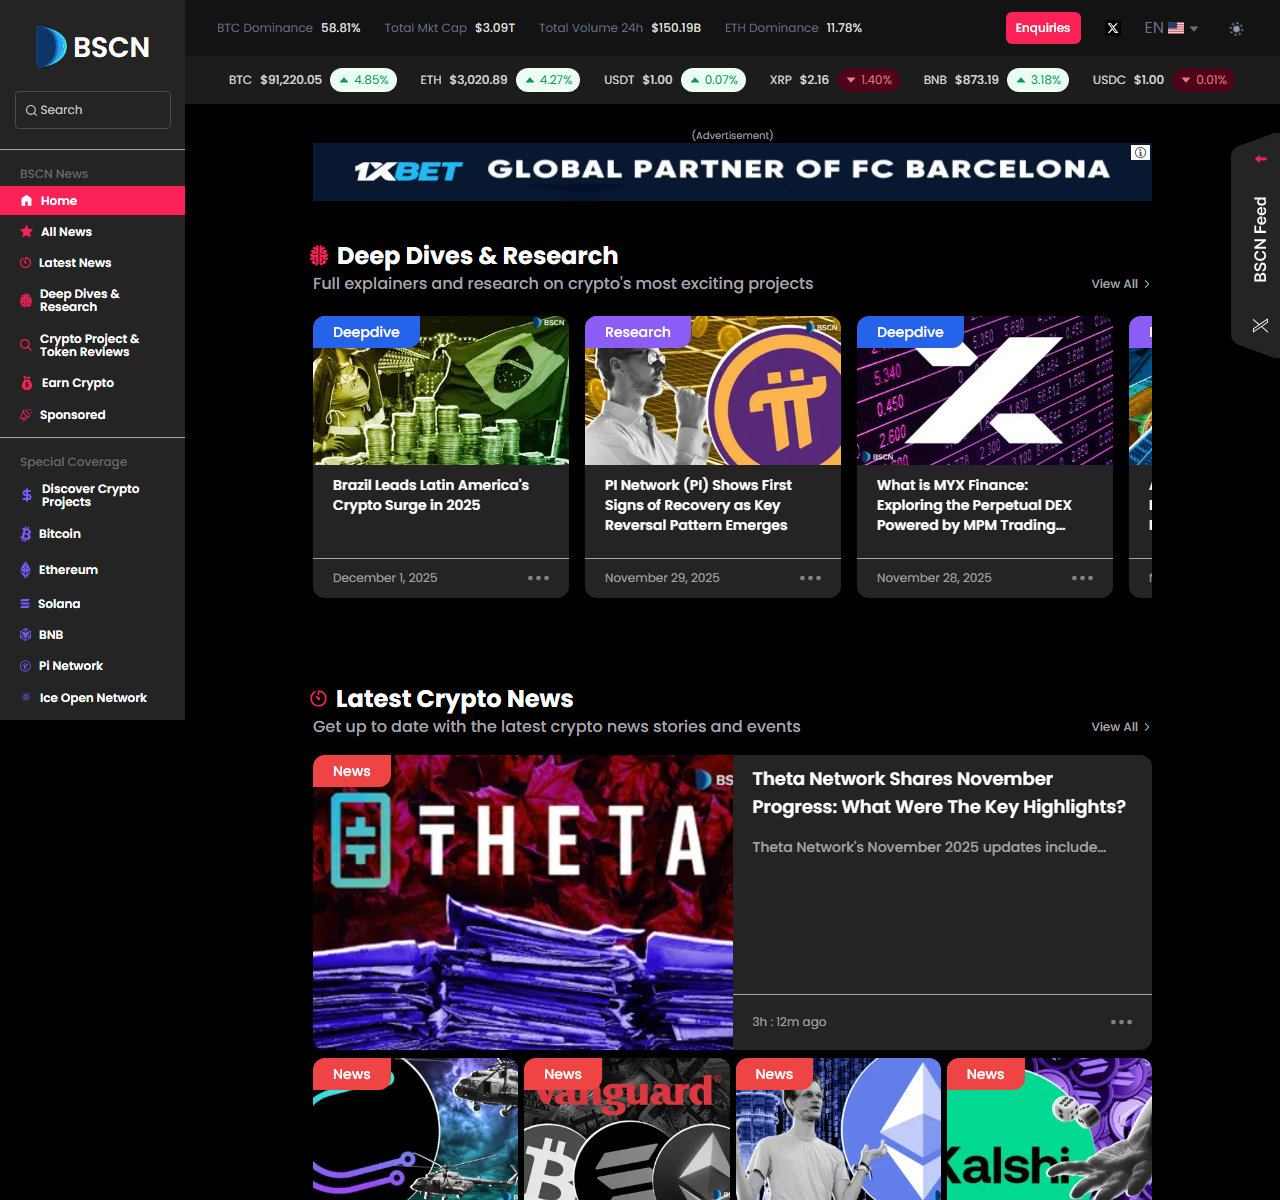The width and height of the screenshot is (1280, 1200).
Task: Click the Earn Crypto icon in the sidebar
Action: tap(27, 383)
